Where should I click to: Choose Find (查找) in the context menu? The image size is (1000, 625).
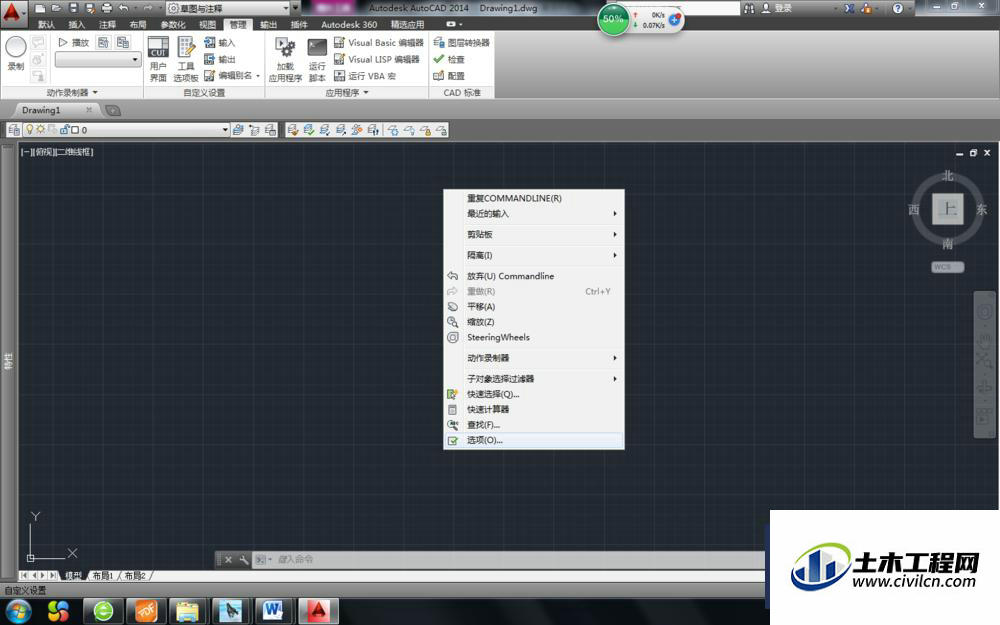coord(534,425)
